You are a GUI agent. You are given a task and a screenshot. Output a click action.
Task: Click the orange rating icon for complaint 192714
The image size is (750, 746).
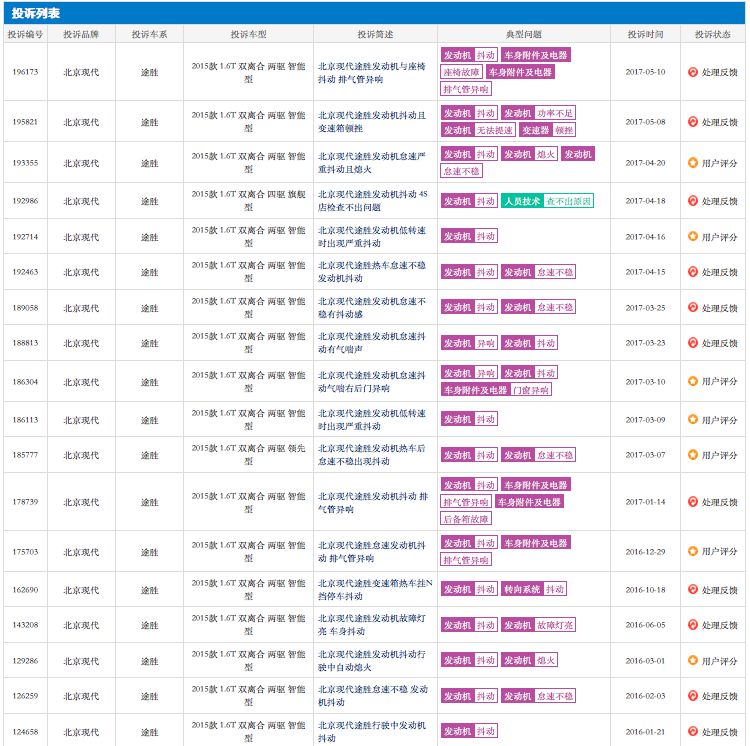692,237
